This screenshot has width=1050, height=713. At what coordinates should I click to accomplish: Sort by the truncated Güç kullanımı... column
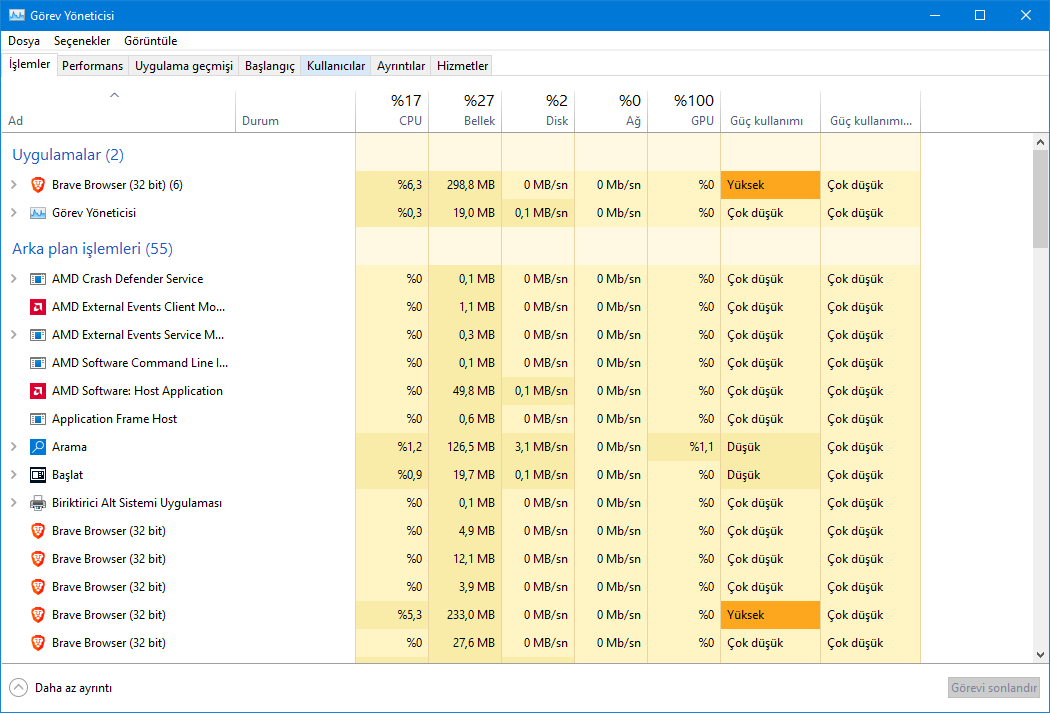click(870, 111)
